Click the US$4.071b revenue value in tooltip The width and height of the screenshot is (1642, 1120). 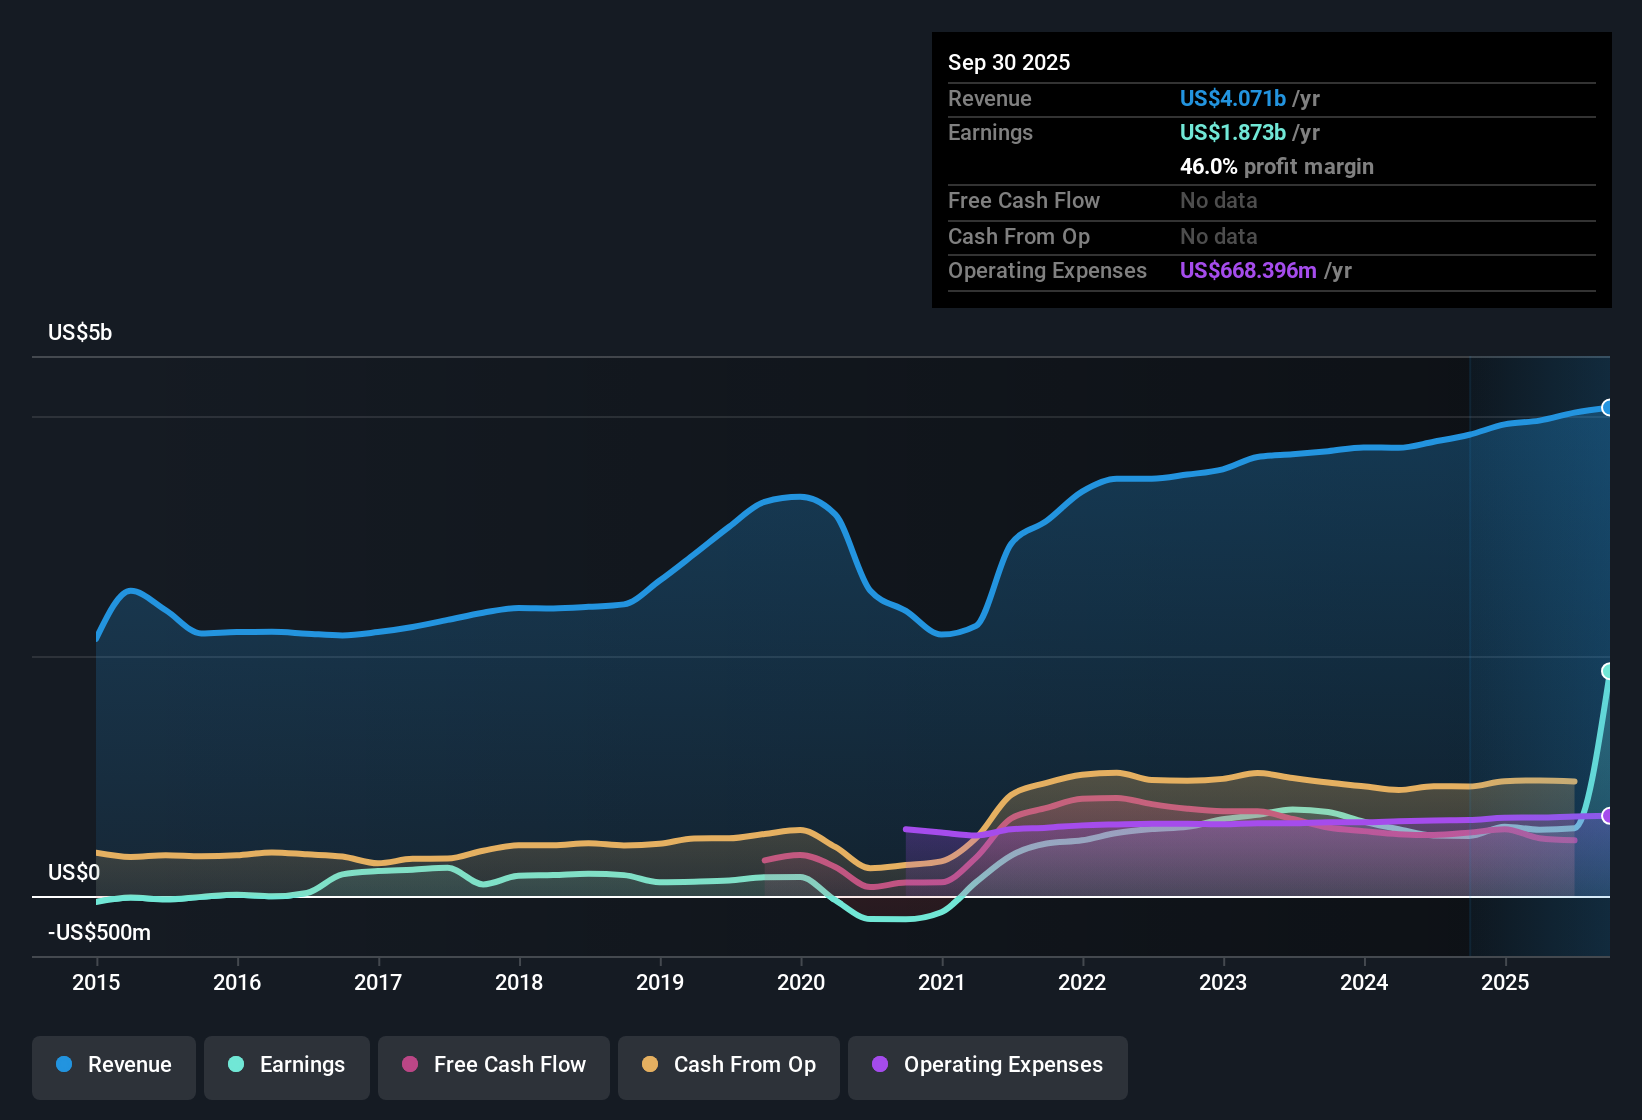[1232, 98]
